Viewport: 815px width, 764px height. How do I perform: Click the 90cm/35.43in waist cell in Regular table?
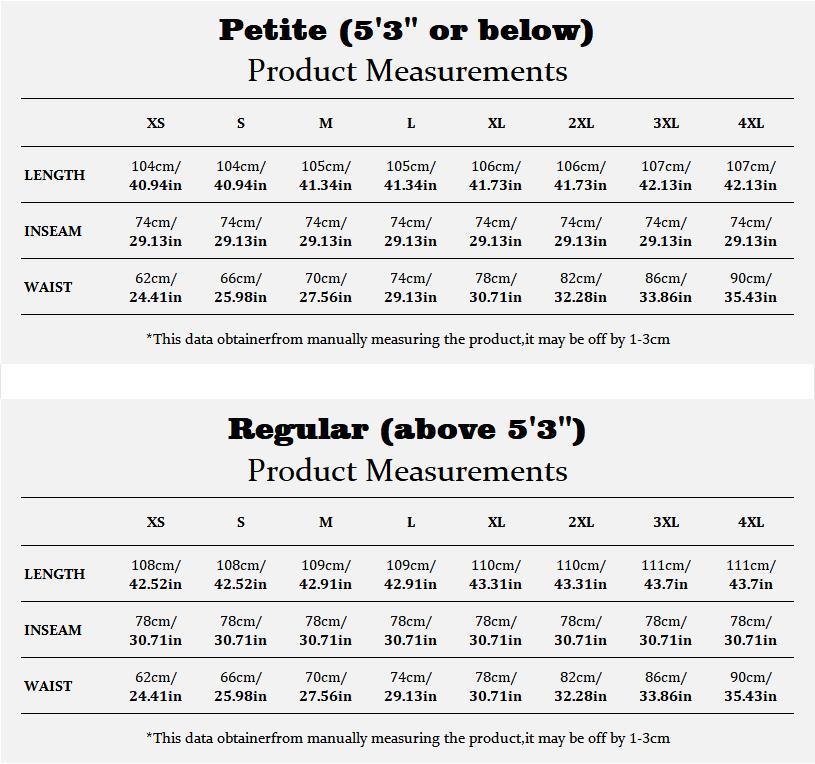(751, 686)
